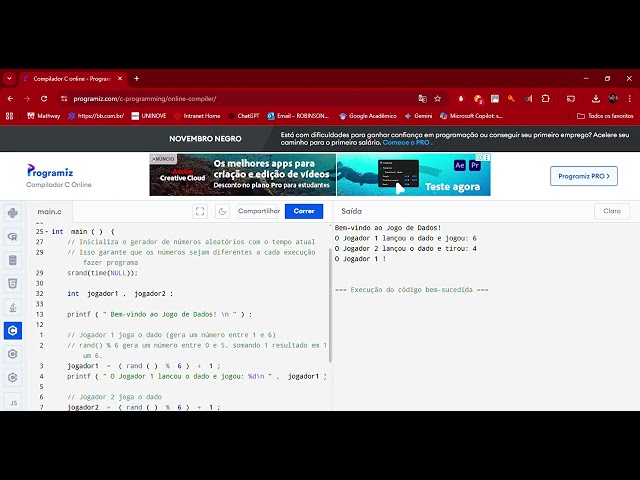The image size is (640, 480).
Task: Open the Programiz PRO button
Action: click(584, 176)
